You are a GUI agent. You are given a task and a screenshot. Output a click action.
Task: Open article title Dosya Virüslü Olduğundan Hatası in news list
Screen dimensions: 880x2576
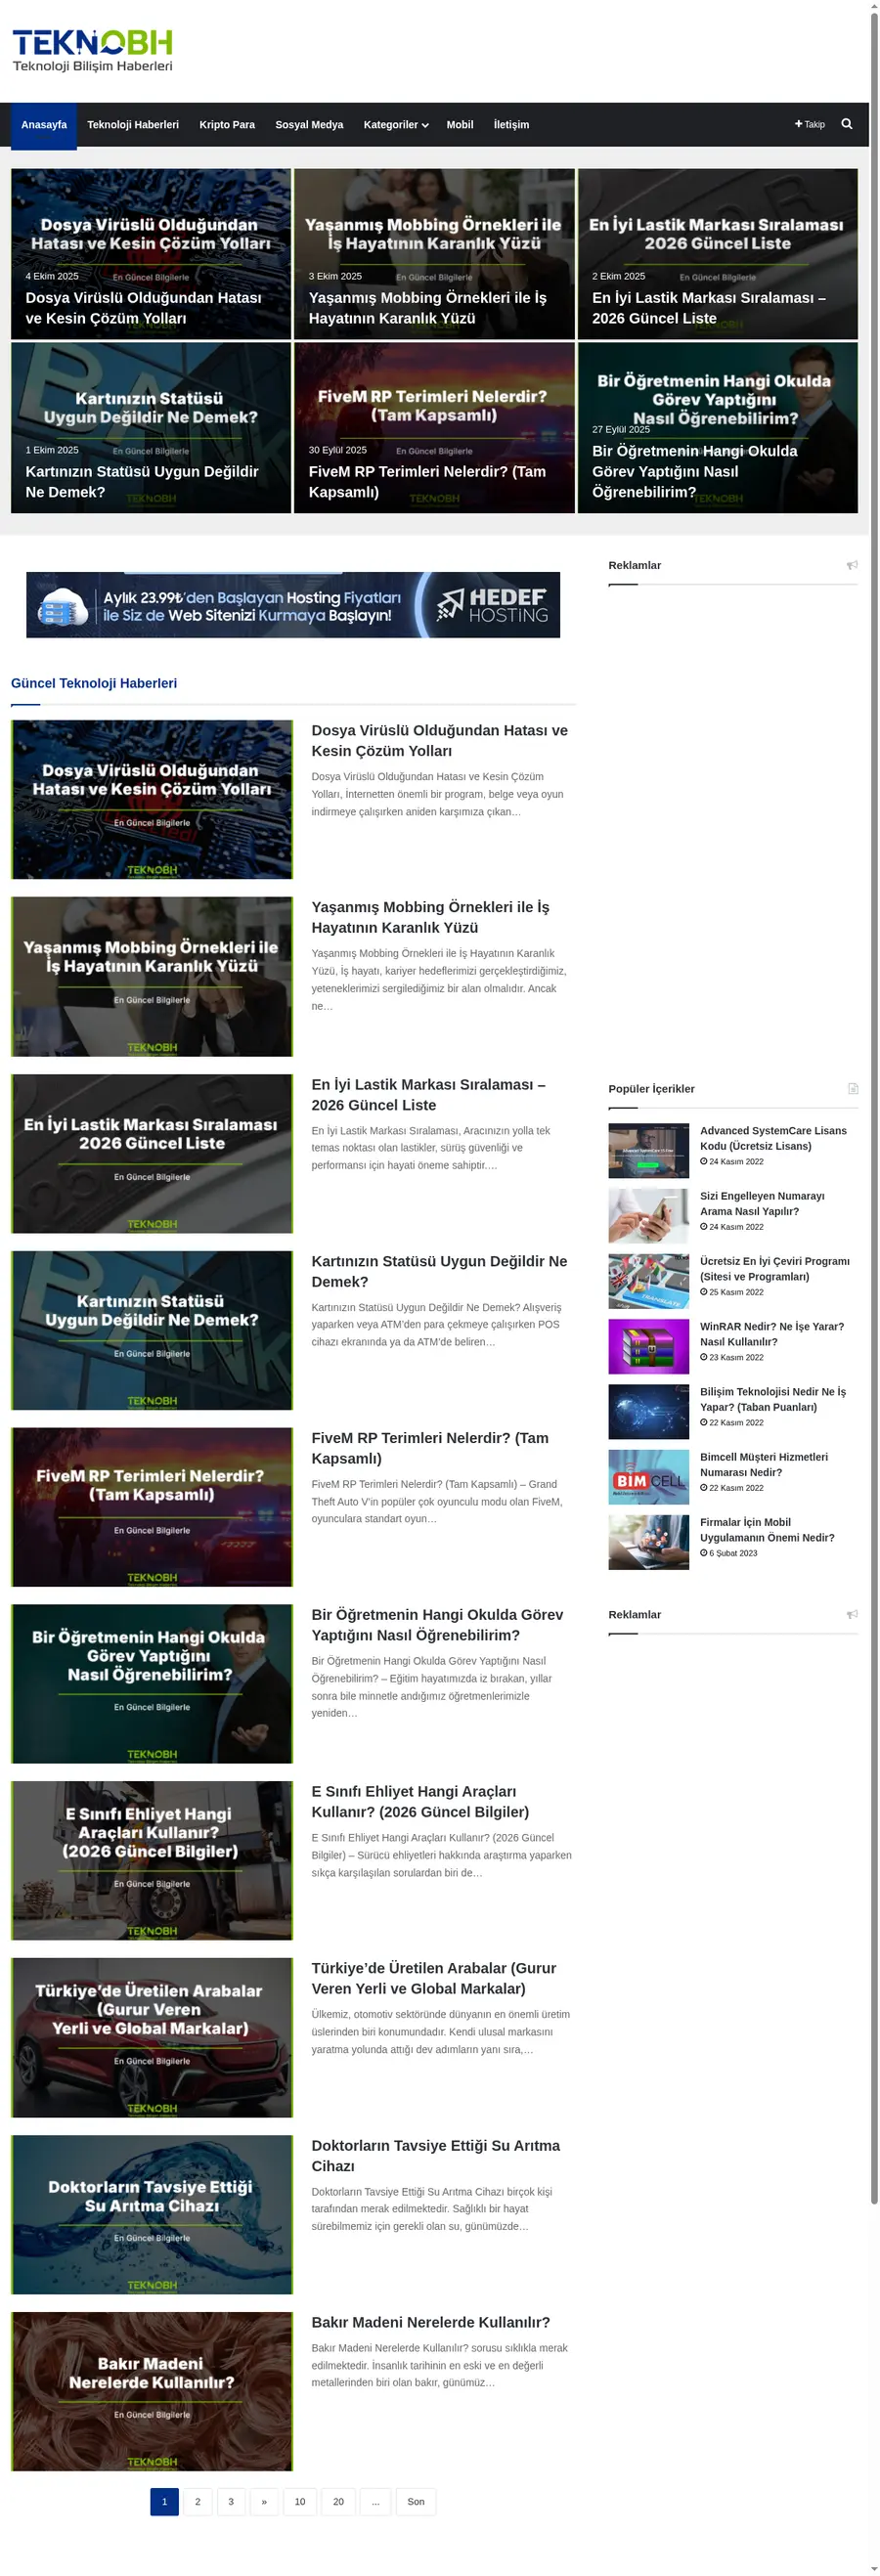click(439, 740)
